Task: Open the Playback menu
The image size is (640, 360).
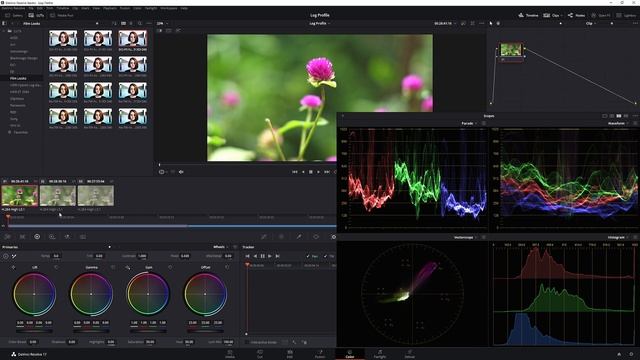Action: click(x=109, y=8)
